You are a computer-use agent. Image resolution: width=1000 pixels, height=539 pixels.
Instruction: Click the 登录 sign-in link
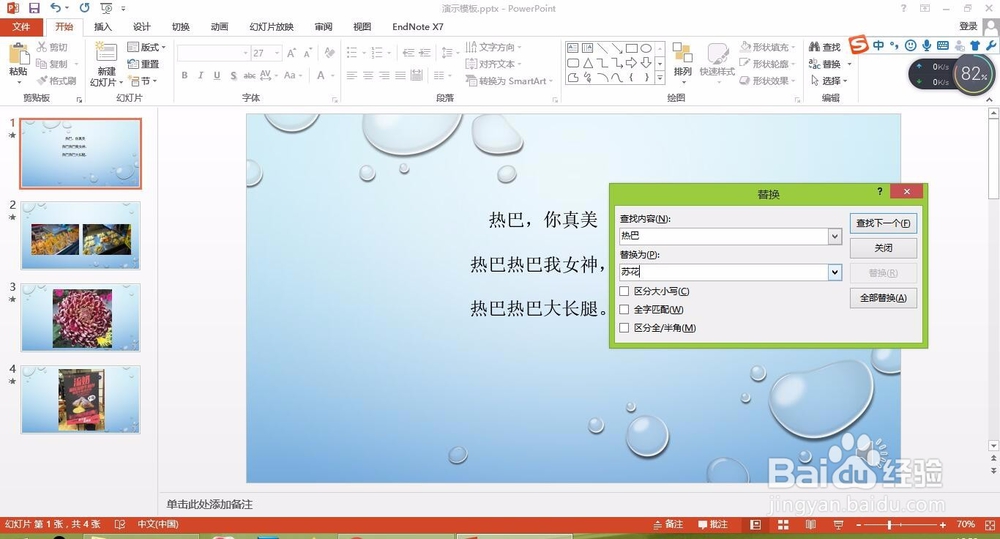[x=968, y=26]
